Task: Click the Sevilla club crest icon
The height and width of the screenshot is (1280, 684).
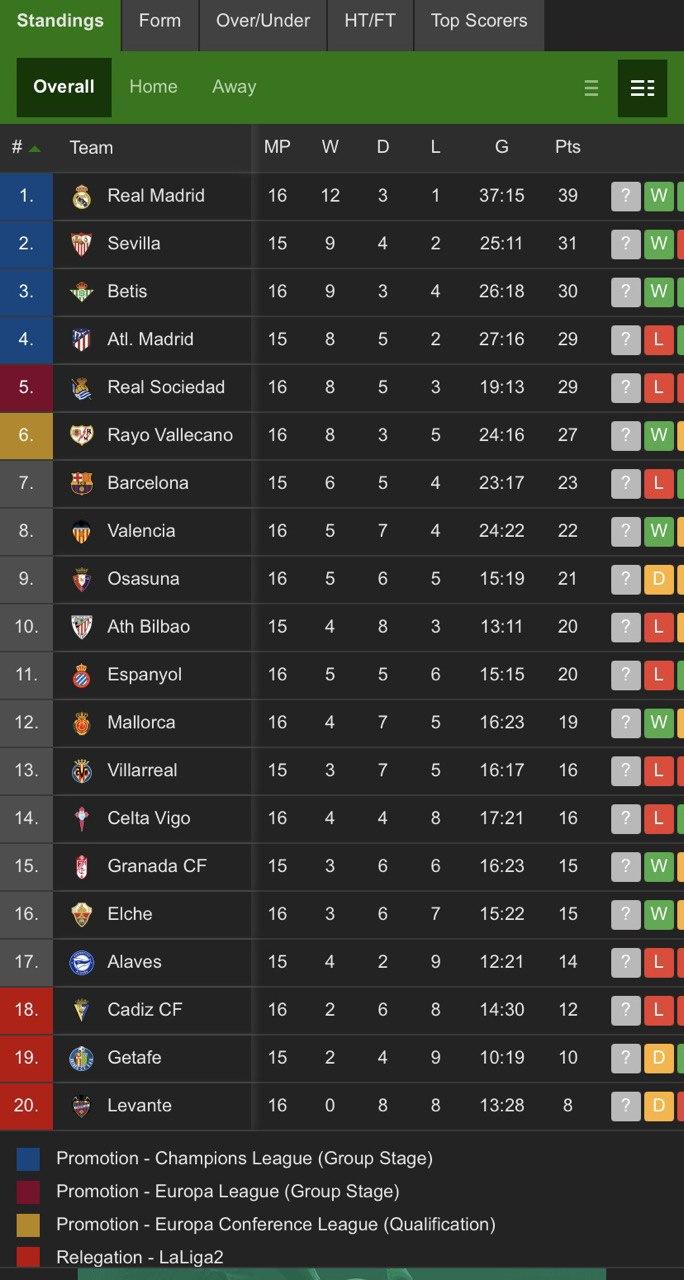Action: tap(81, 244)
